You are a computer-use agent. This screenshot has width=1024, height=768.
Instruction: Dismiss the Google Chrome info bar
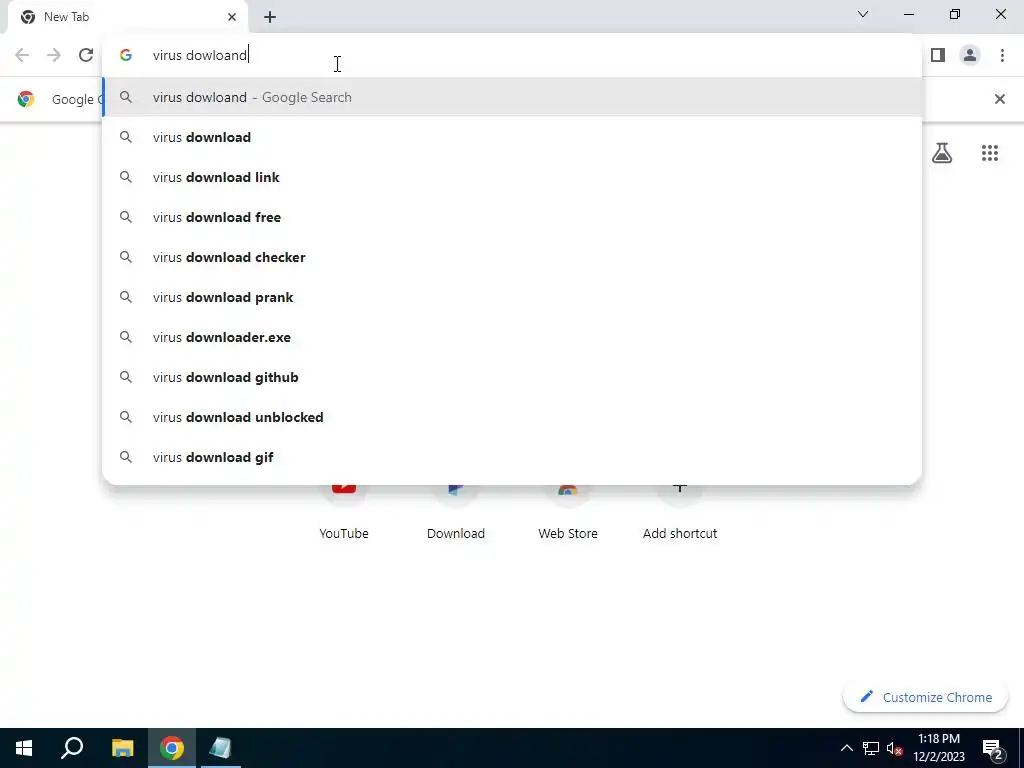pyautogui.click(x=999, y=99)
